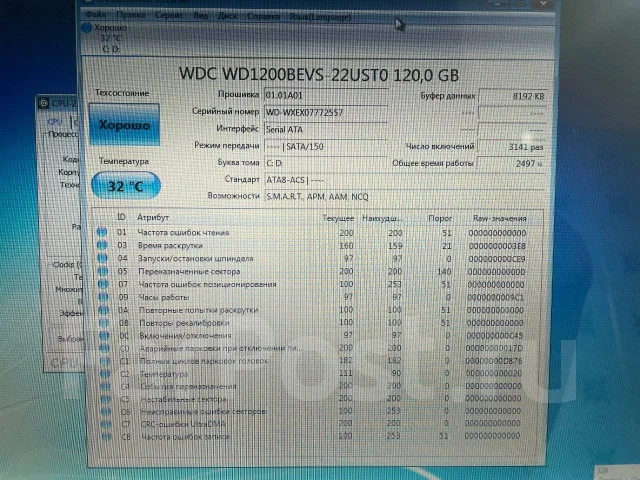Viewport: 640px width, 480px height.
Task: Click raw value 0000000009C1
Action: pos(495,298)
